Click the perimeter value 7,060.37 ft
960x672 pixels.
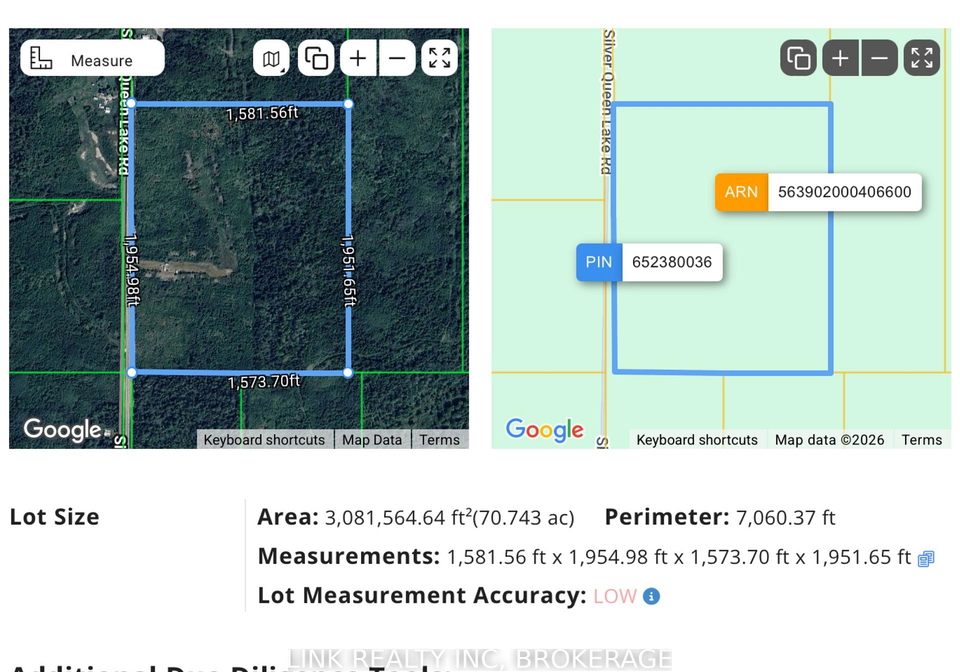[786, 518]
